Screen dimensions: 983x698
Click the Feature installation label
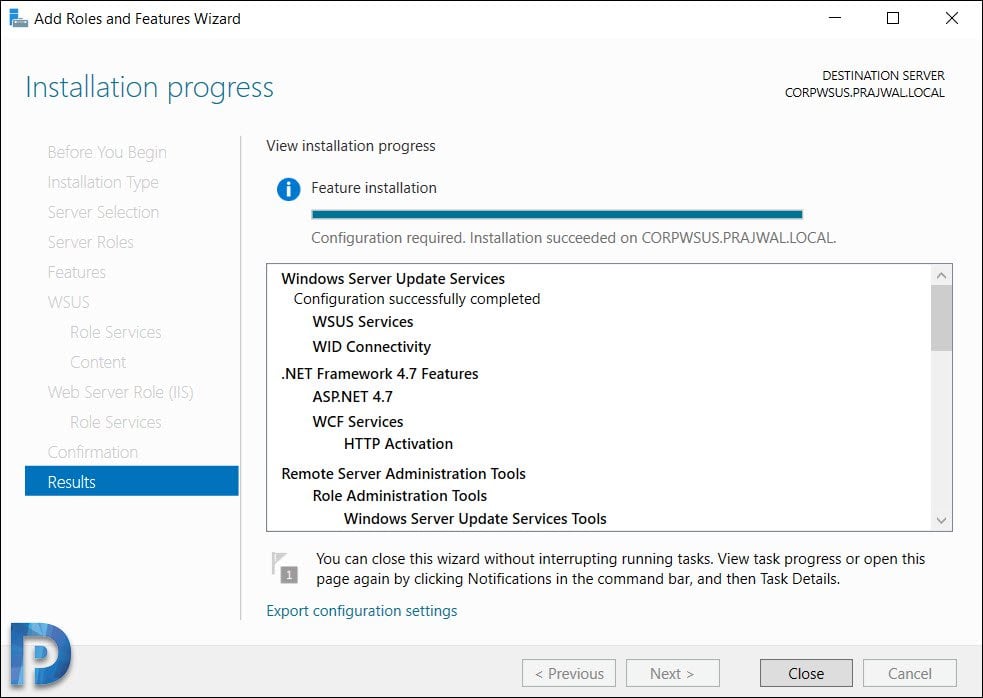[374, 188]
